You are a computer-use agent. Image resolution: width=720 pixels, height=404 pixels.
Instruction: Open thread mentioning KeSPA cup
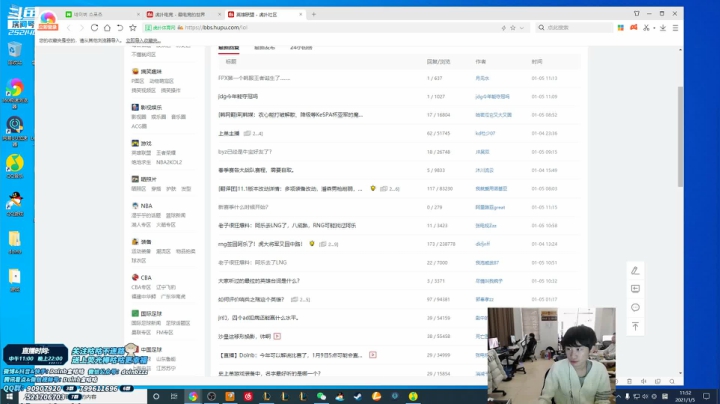290,115
